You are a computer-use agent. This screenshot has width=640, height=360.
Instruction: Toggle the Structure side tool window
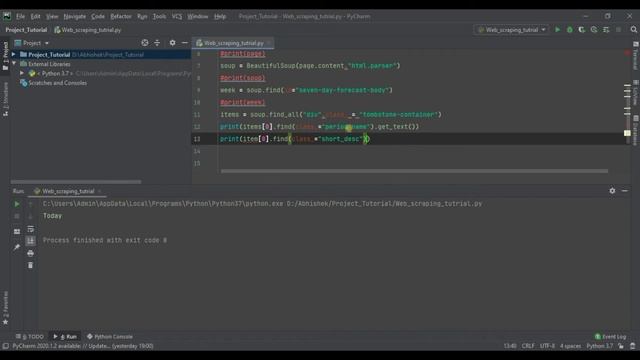[5, 99]
